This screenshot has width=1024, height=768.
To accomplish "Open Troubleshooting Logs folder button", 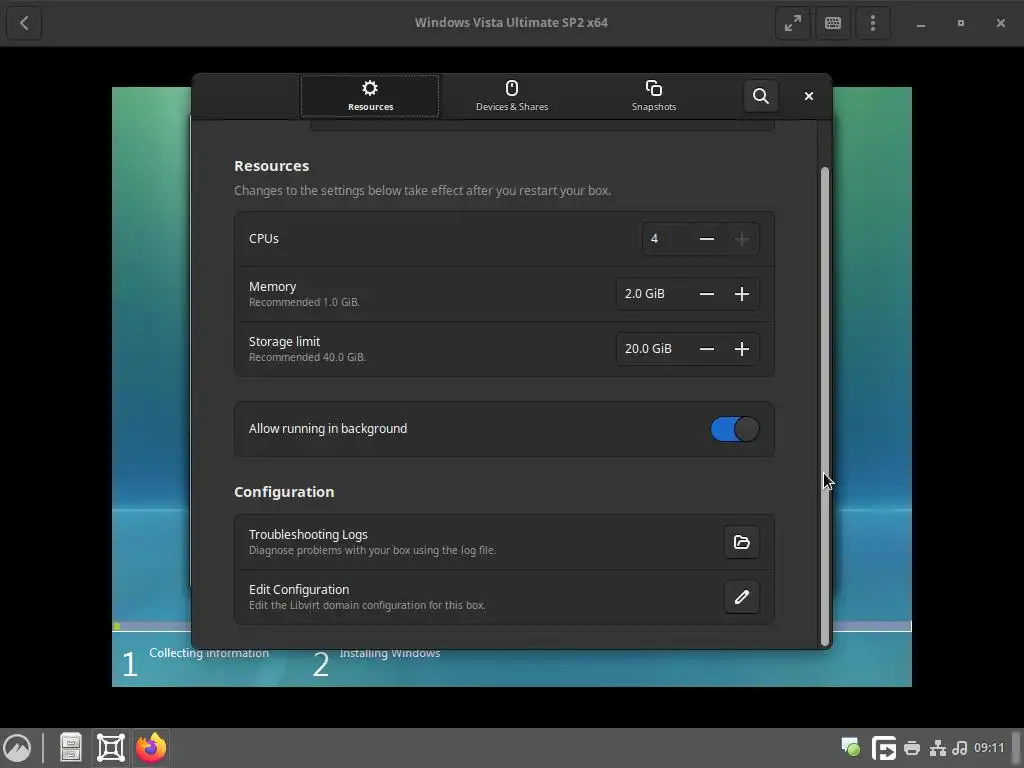I will point(742,542).
